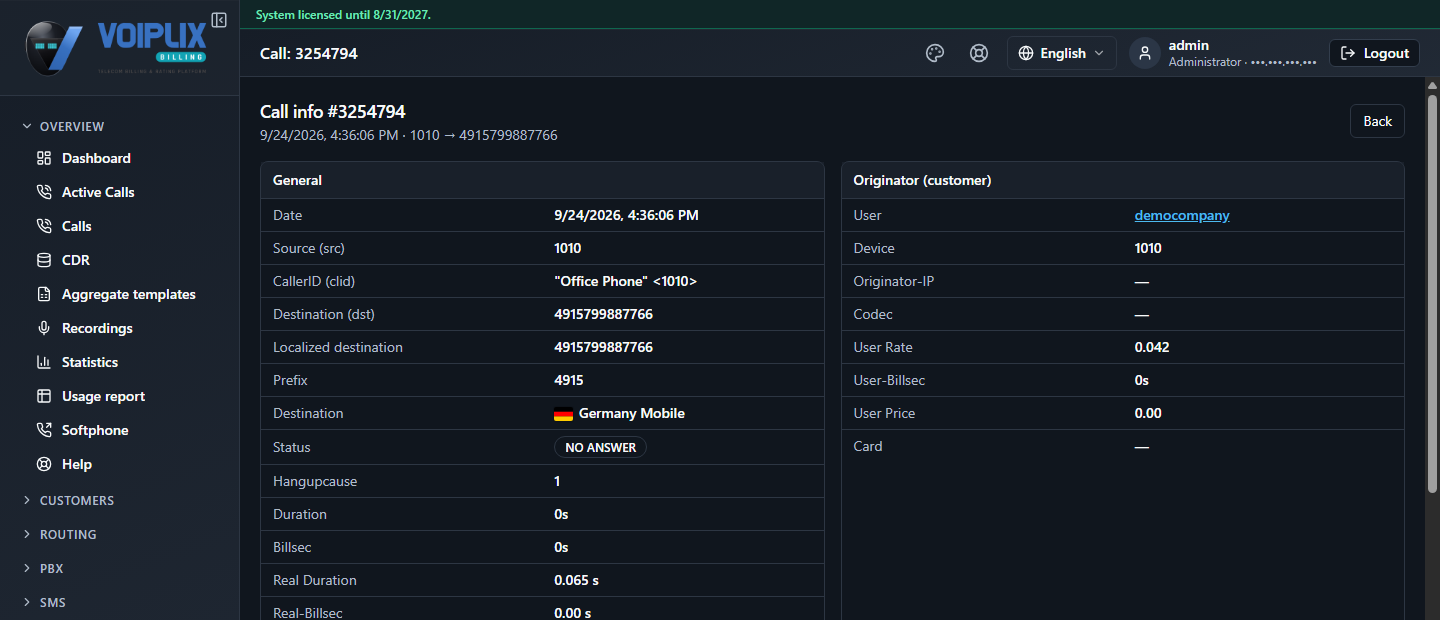Click the 'Call: 3254794' page title
The width and height of the screenshot is (1440, 620).
[309, 53]
